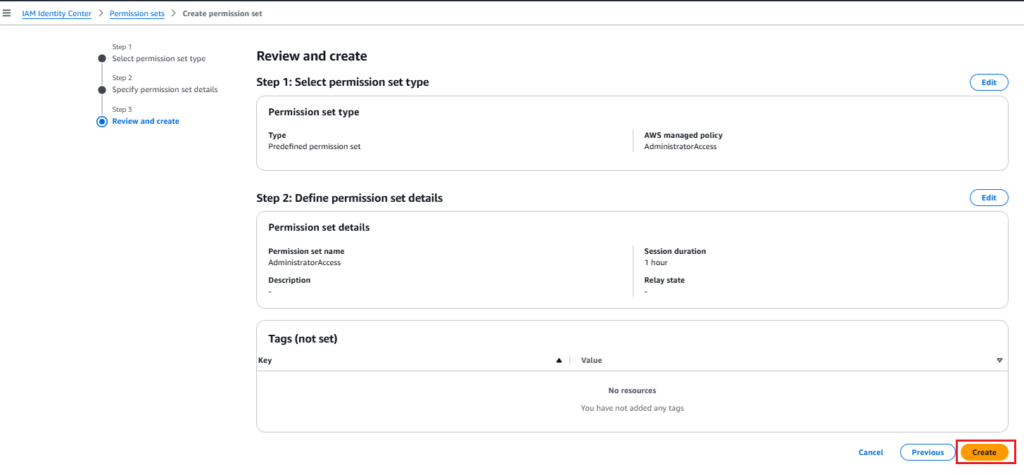Open Permission sets breadcrumb link

point(136,13)
